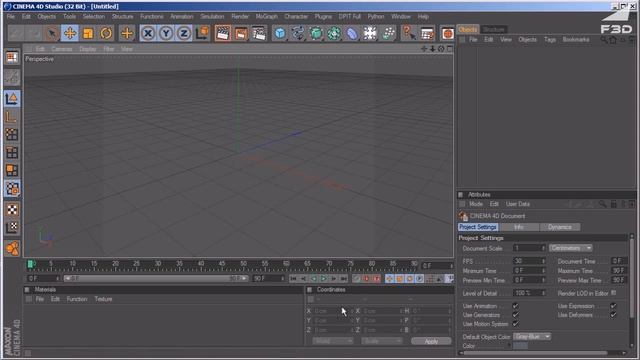Click the plus icon beside the Rotate tool

(127, 33)
